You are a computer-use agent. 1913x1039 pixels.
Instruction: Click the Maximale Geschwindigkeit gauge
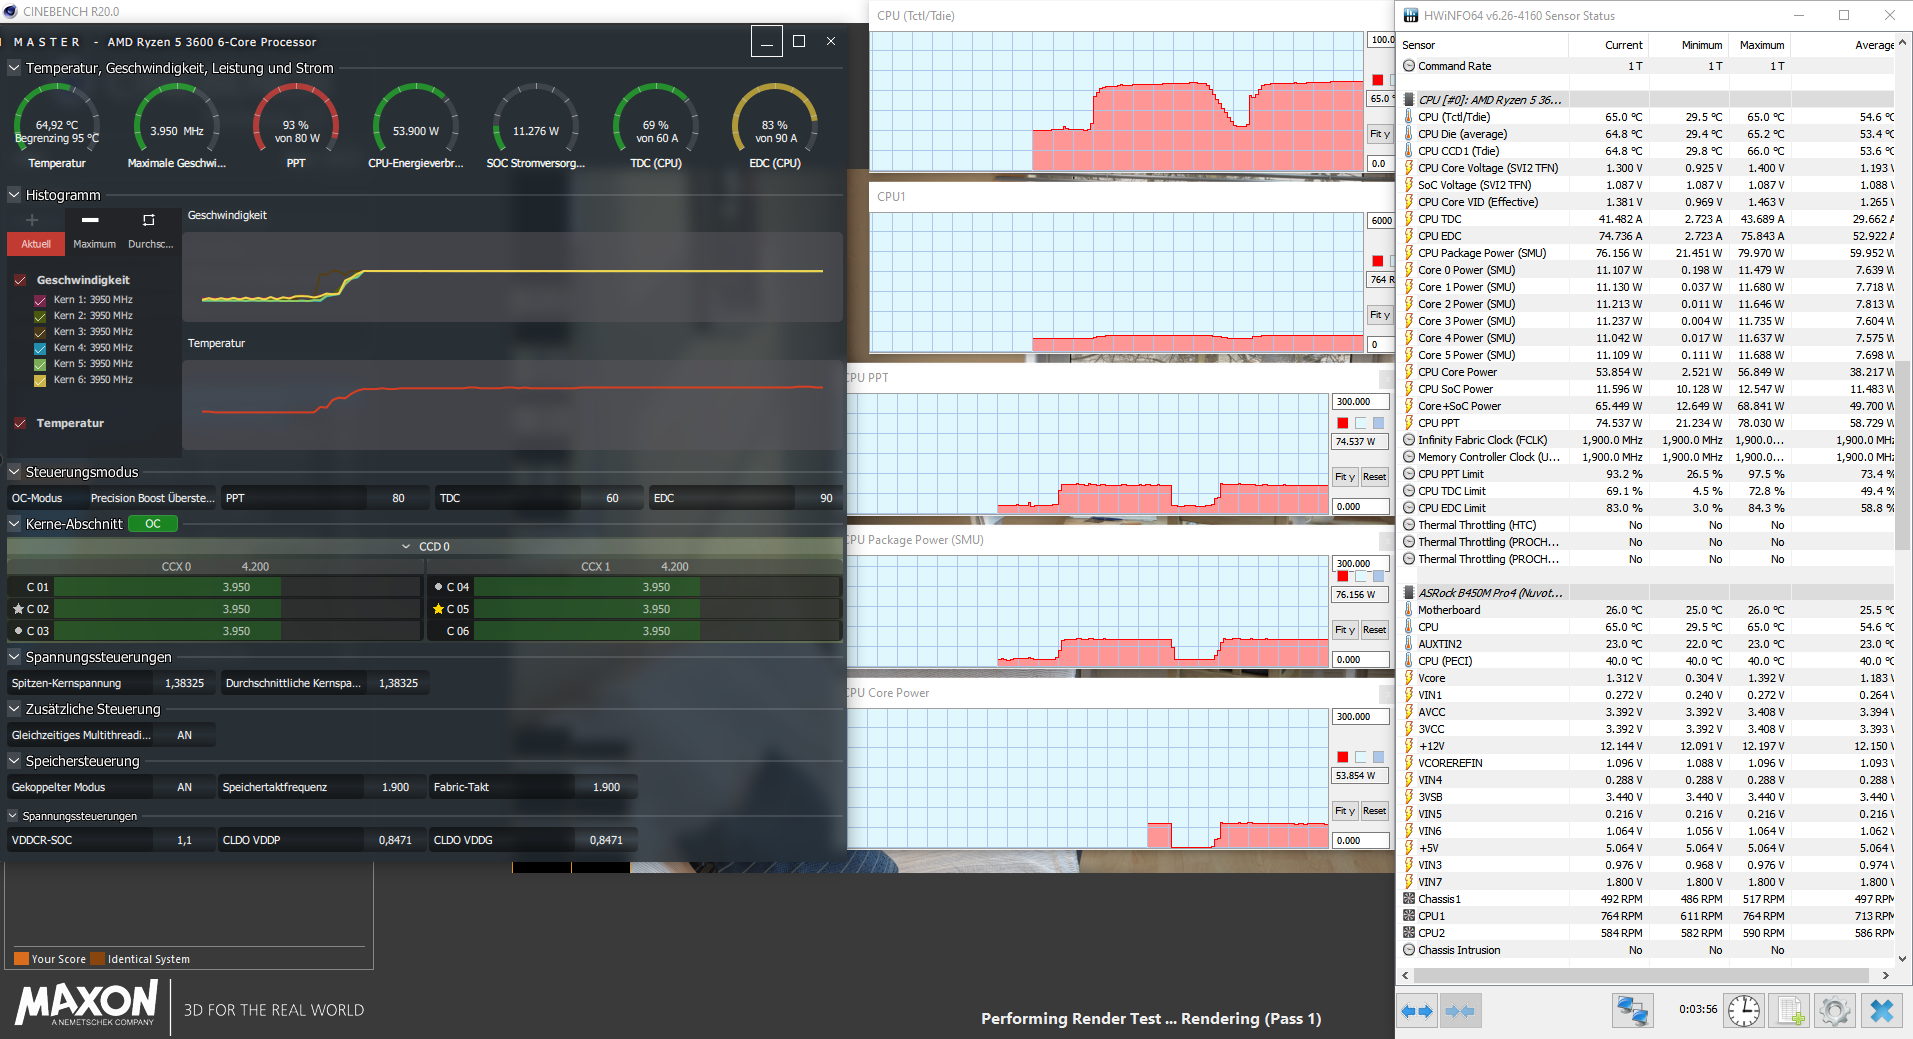177,126
